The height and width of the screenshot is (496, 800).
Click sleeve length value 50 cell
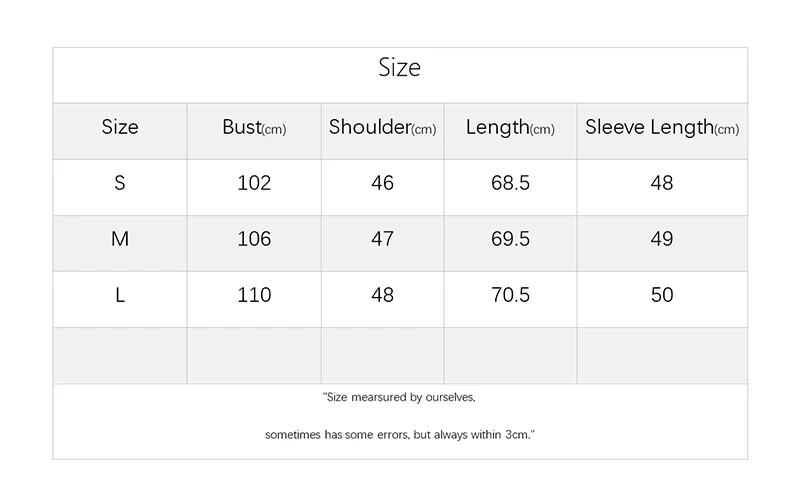(x=662, y=295)
